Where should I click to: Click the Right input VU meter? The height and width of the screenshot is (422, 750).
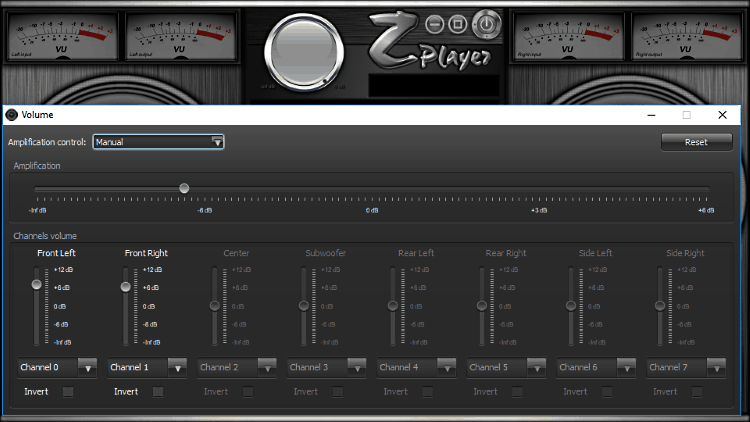[x=568, y=36]
